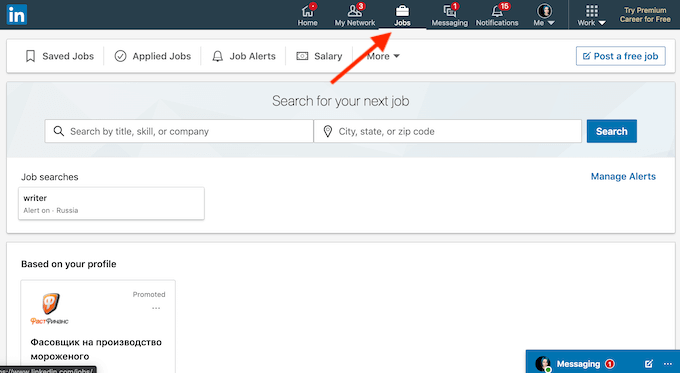Click the 'Based on your profile' heading
This screenshot has width=680, height=373.
click(x=69, y=264)
